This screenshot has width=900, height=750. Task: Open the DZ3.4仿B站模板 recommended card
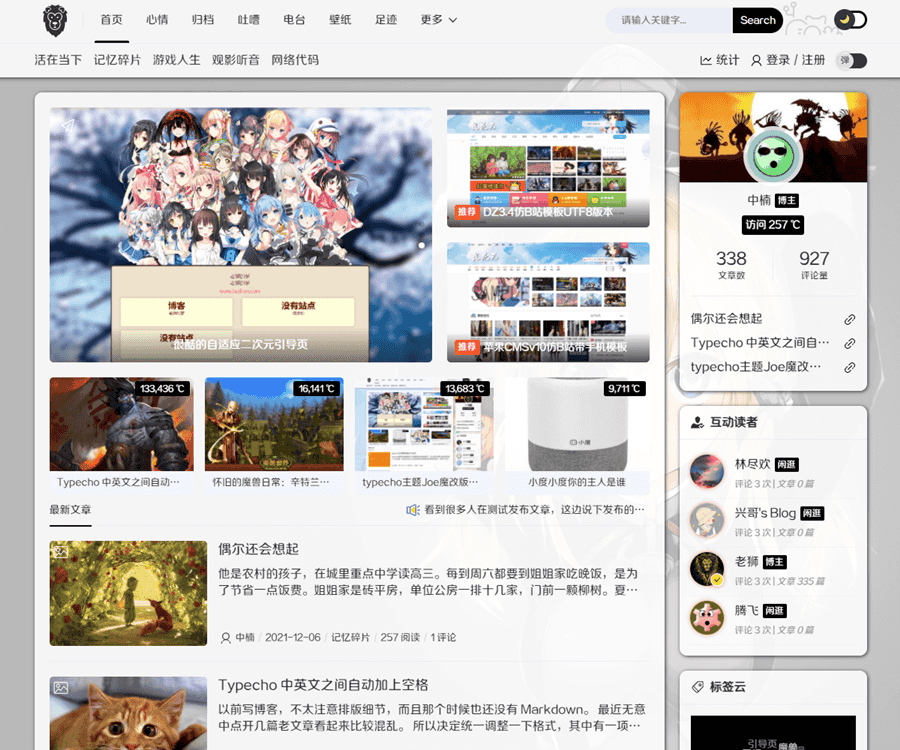click(x=548, y=168)
